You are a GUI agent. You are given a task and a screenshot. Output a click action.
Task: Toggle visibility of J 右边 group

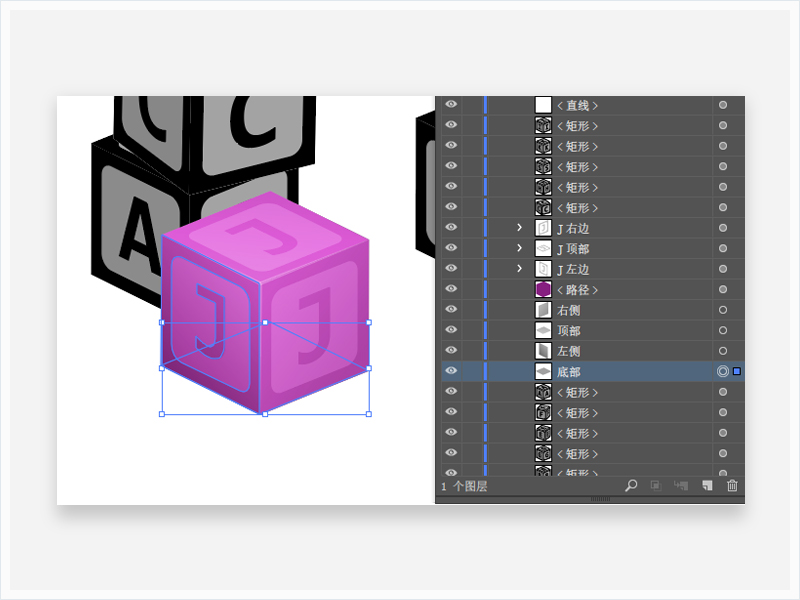pyautogui.click(x=451, y=228)
